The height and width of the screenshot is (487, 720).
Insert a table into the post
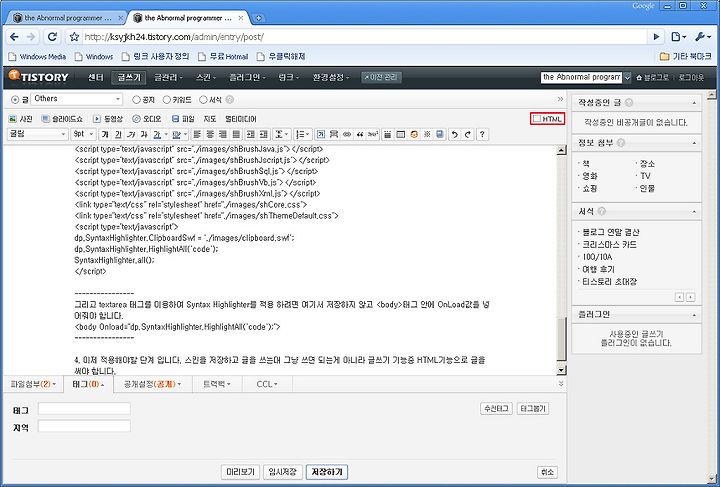401,134
